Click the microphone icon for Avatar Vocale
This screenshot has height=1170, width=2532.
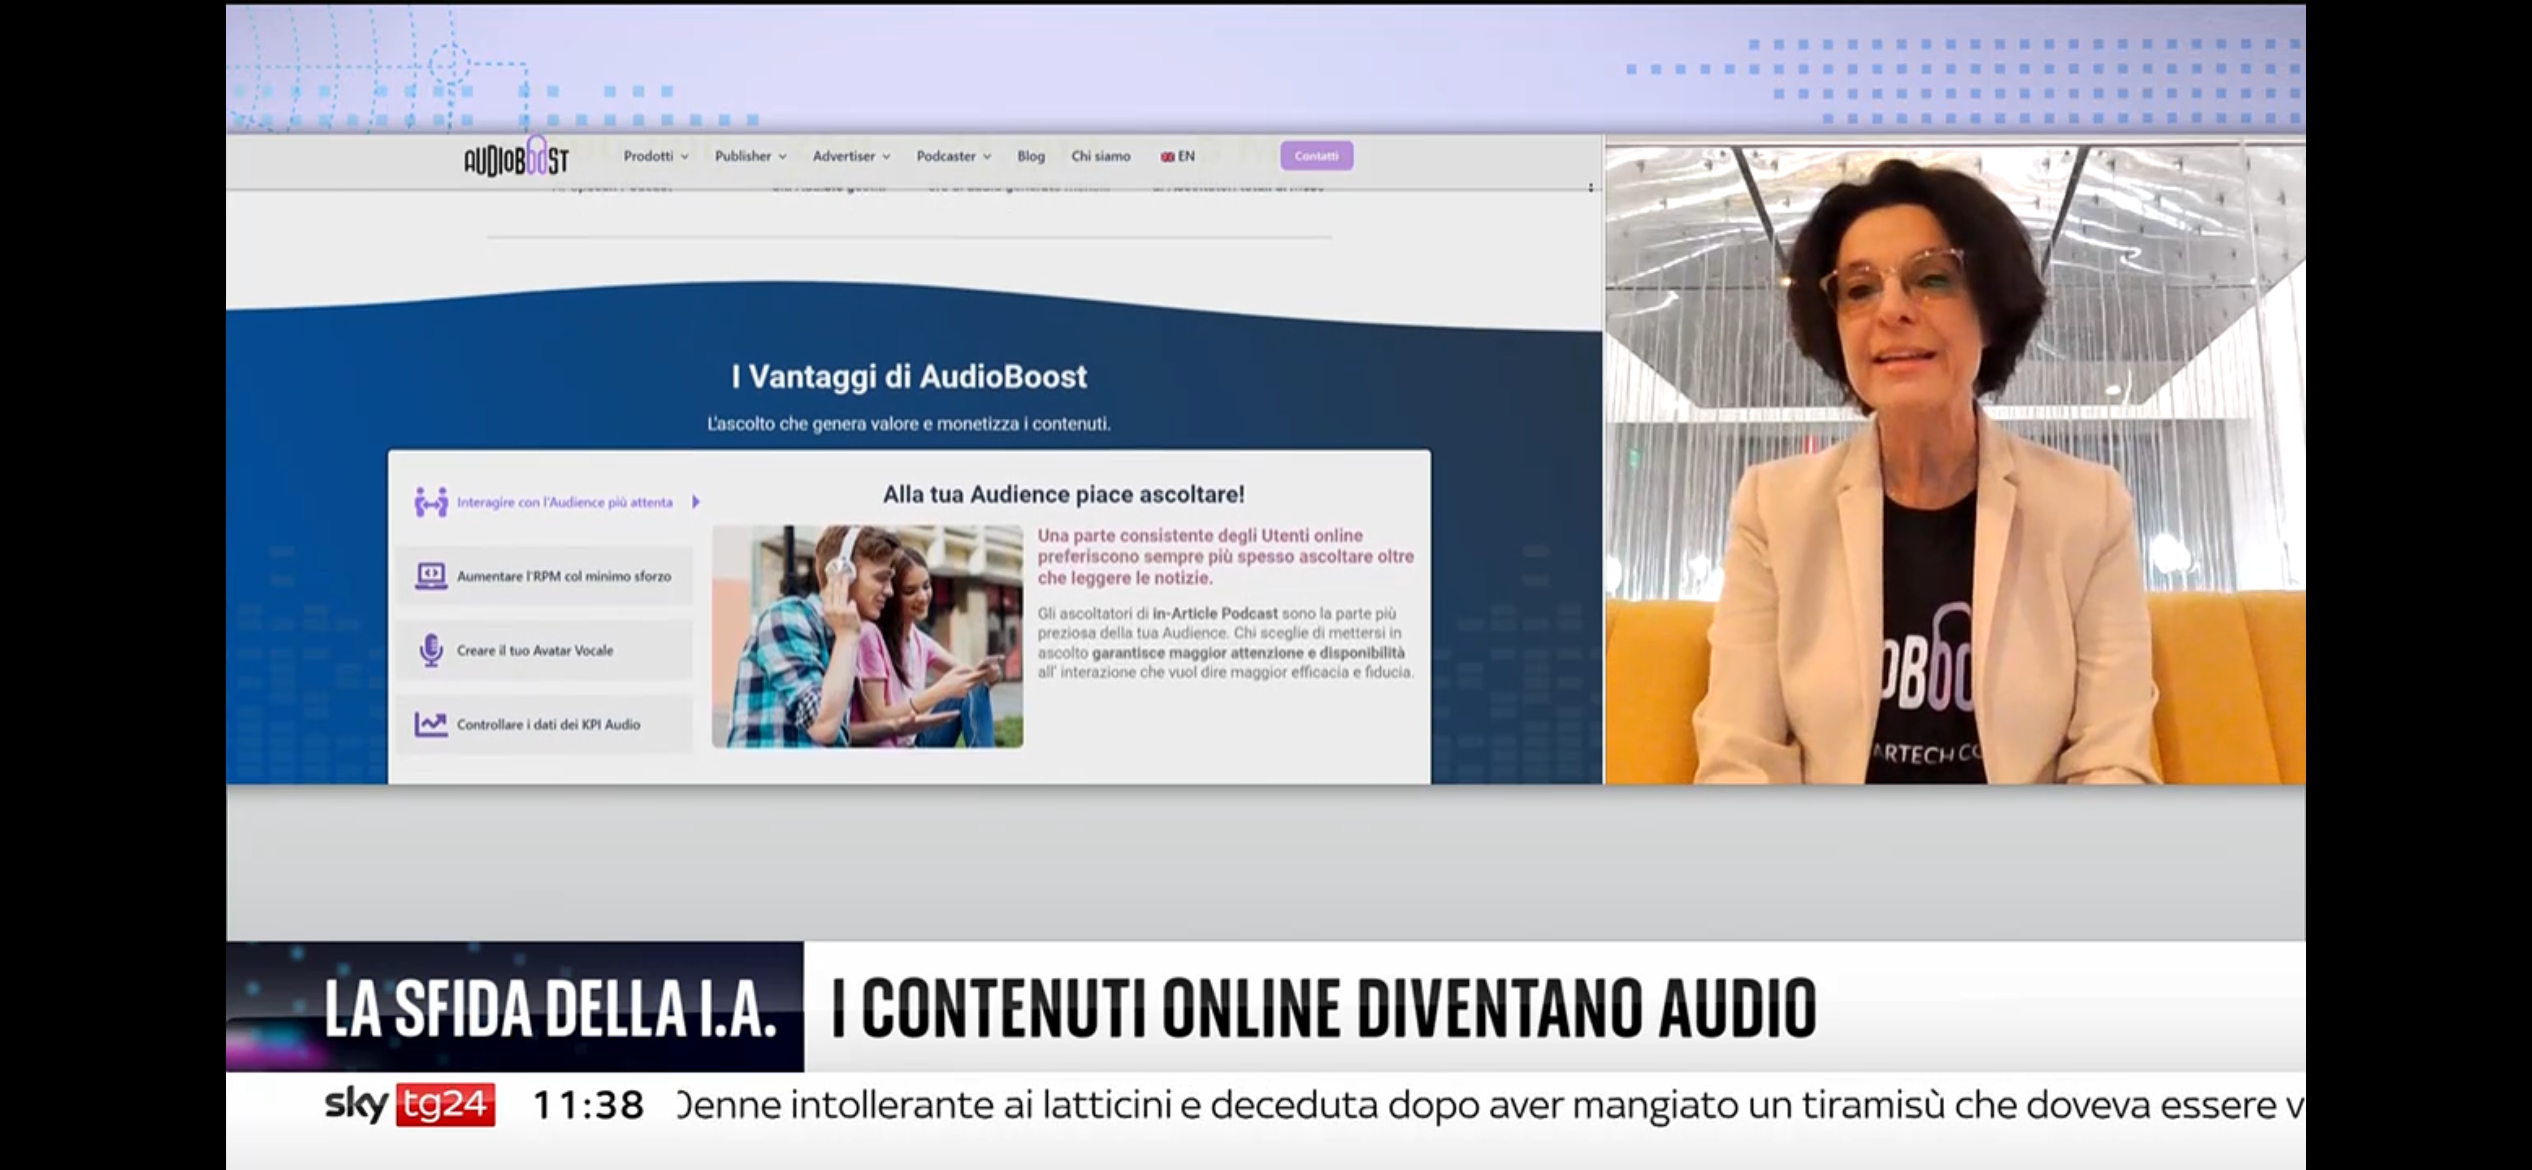point(431,650)
